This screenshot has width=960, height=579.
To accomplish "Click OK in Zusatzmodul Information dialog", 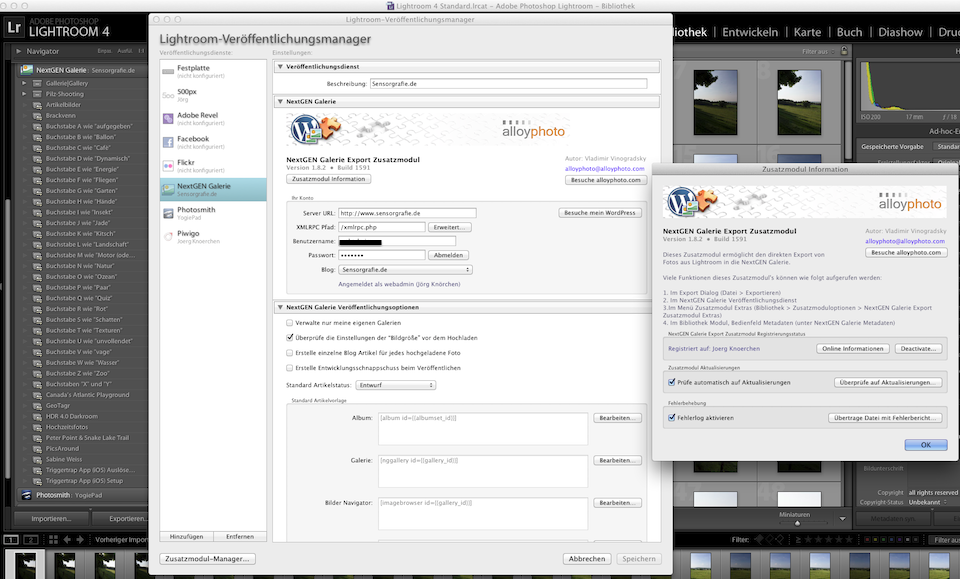I will (x=926, y=445).
